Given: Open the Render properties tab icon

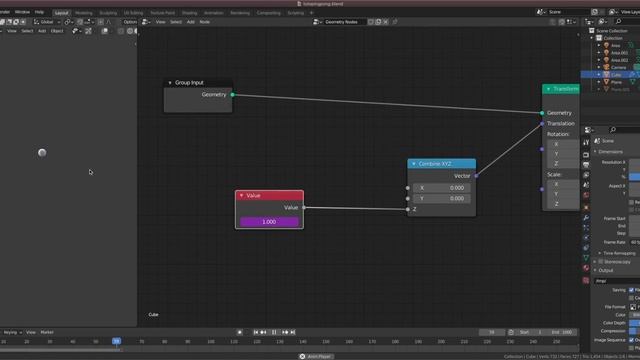Looking at the screenshot, I should [586, 155].
